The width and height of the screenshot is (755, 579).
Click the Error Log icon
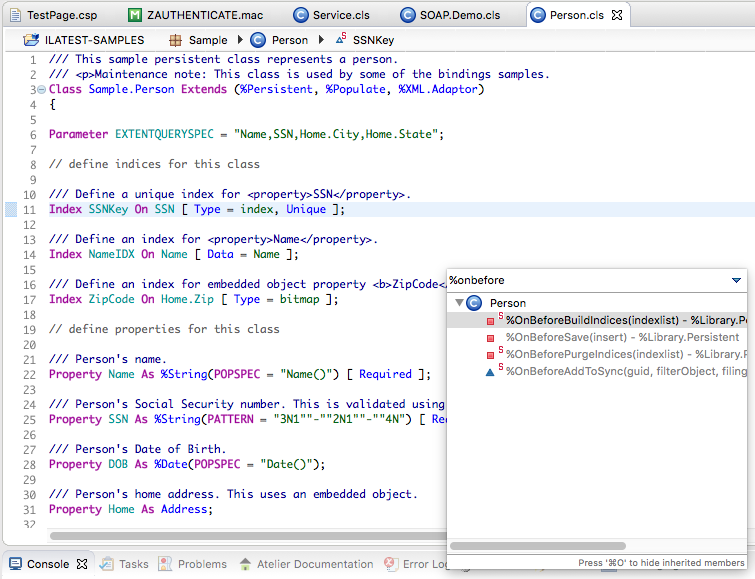390,564
